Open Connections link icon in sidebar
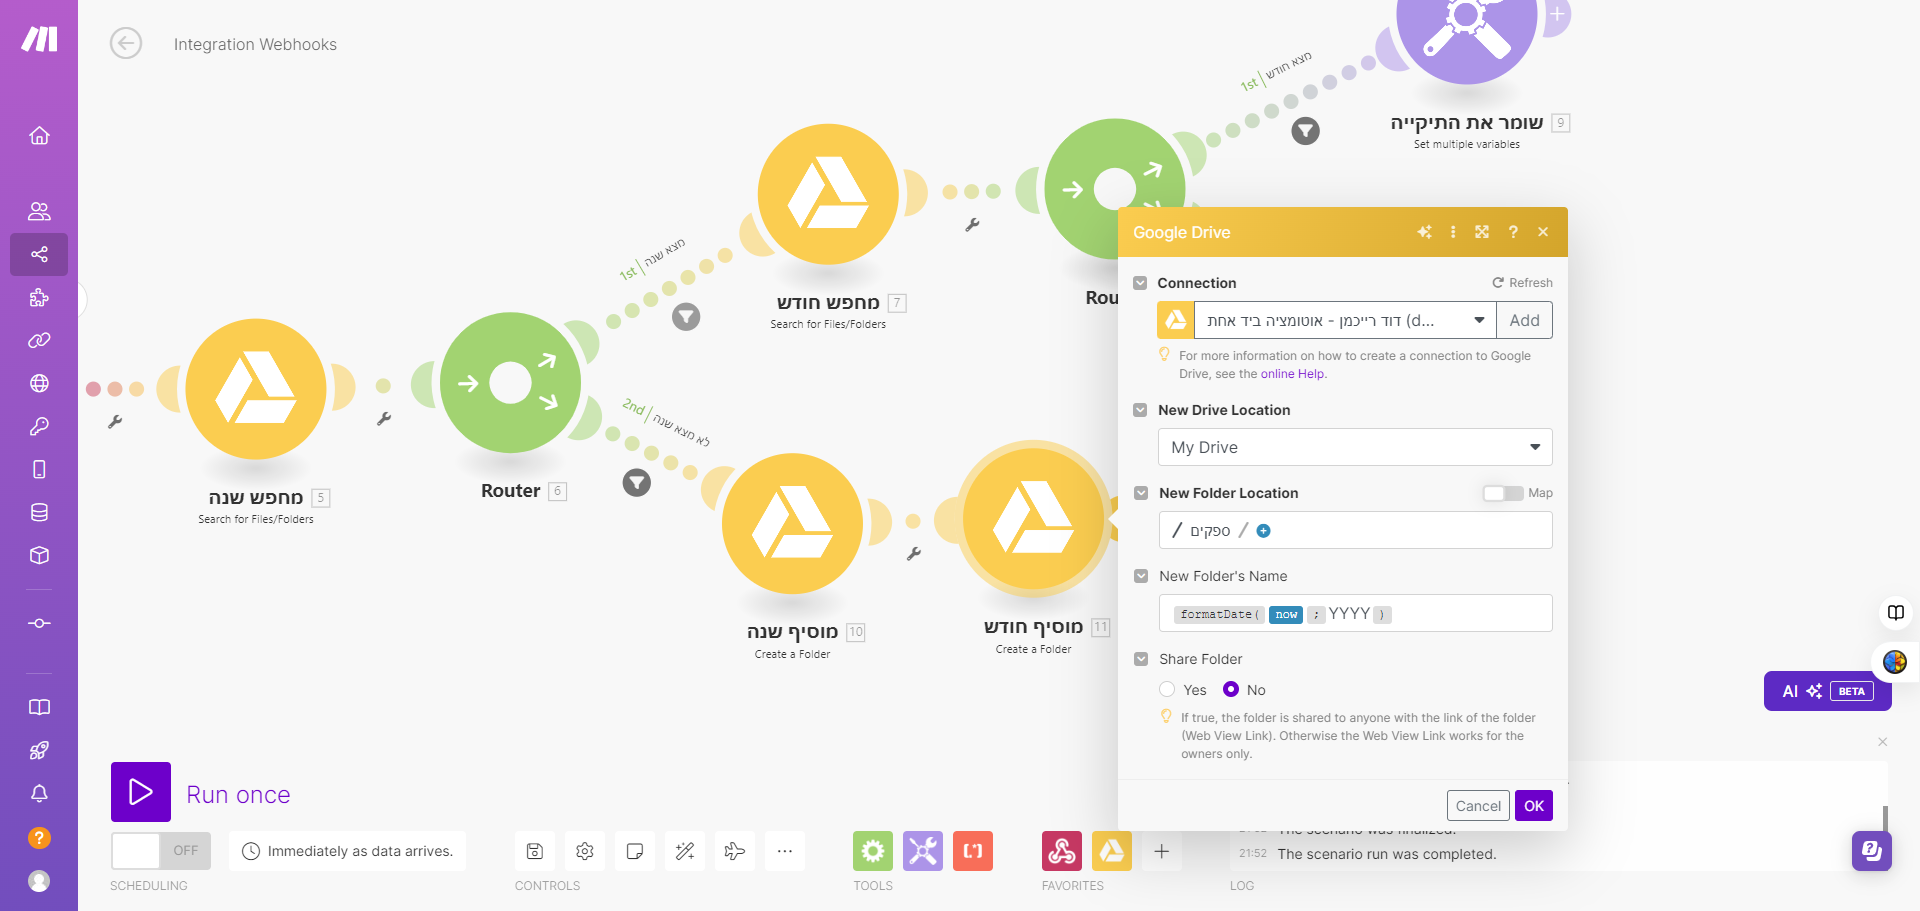Viewport: 1920px width, 911px height. click(x=39, y=341)
